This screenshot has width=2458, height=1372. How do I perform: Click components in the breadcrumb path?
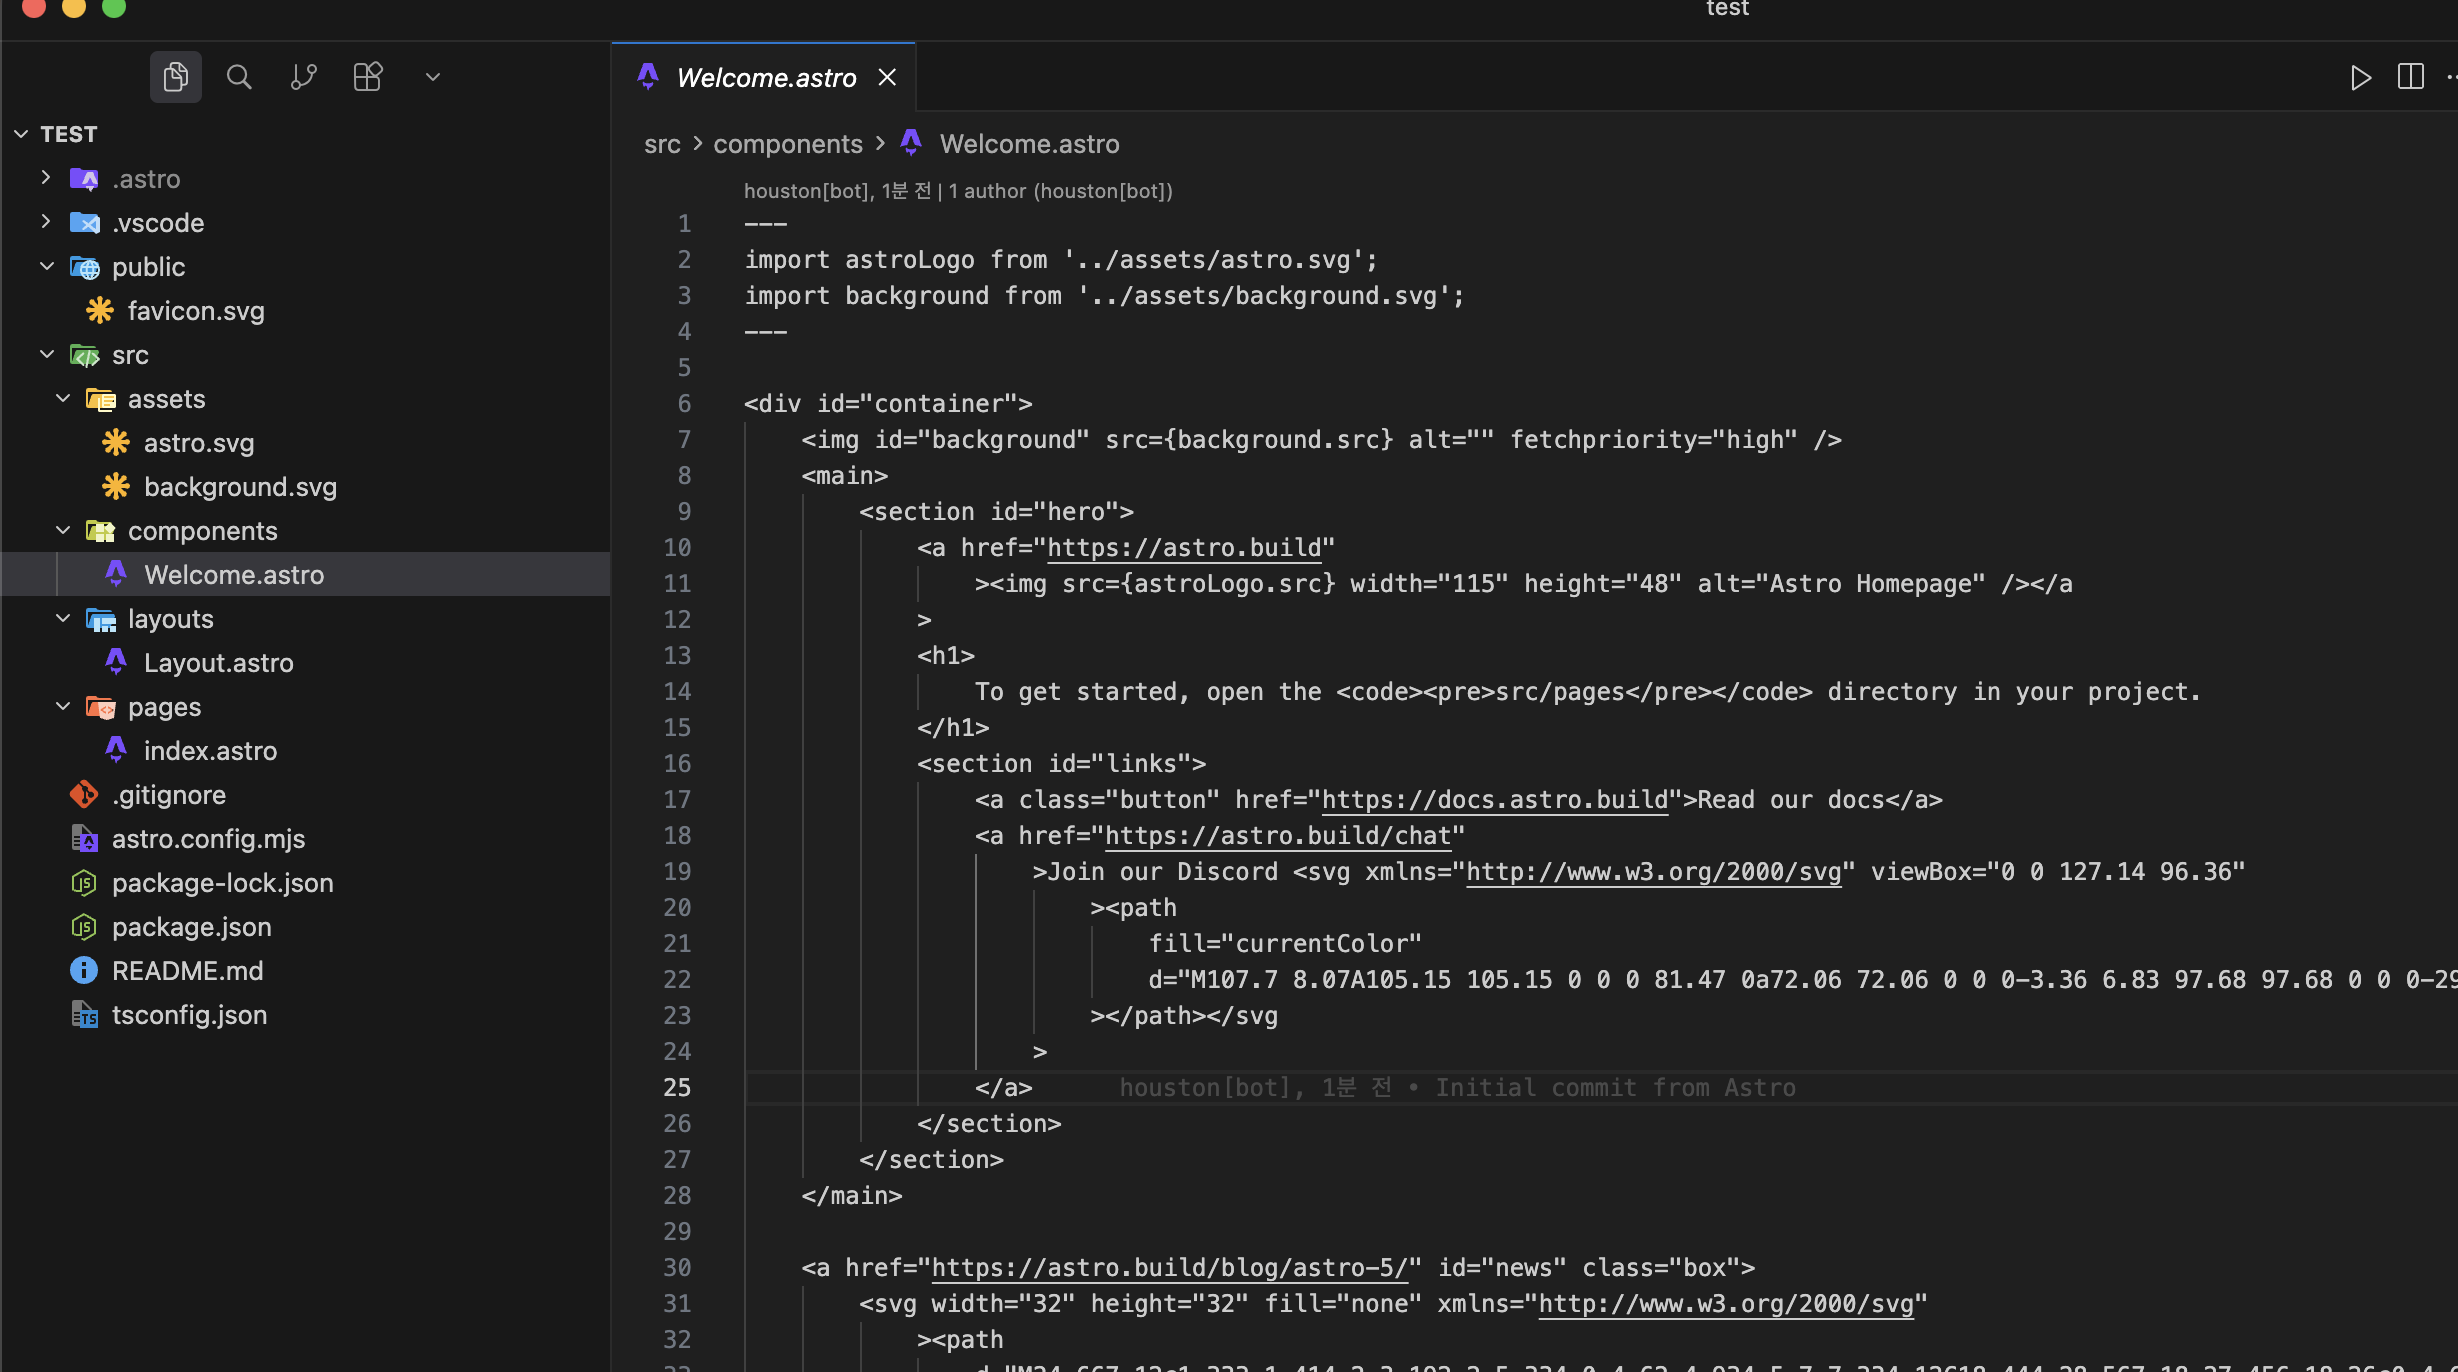coord(787,144)
